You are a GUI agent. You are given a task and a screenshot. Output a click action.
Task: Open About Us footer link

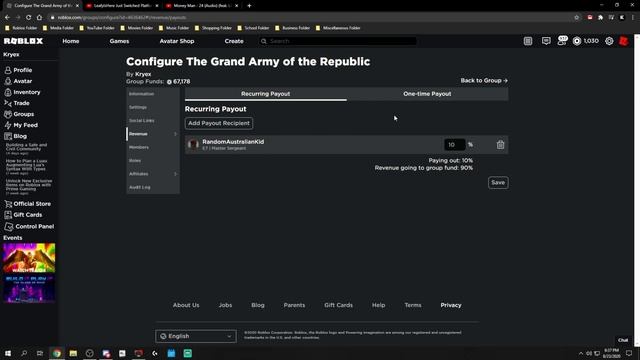click(x=186, y=305)
